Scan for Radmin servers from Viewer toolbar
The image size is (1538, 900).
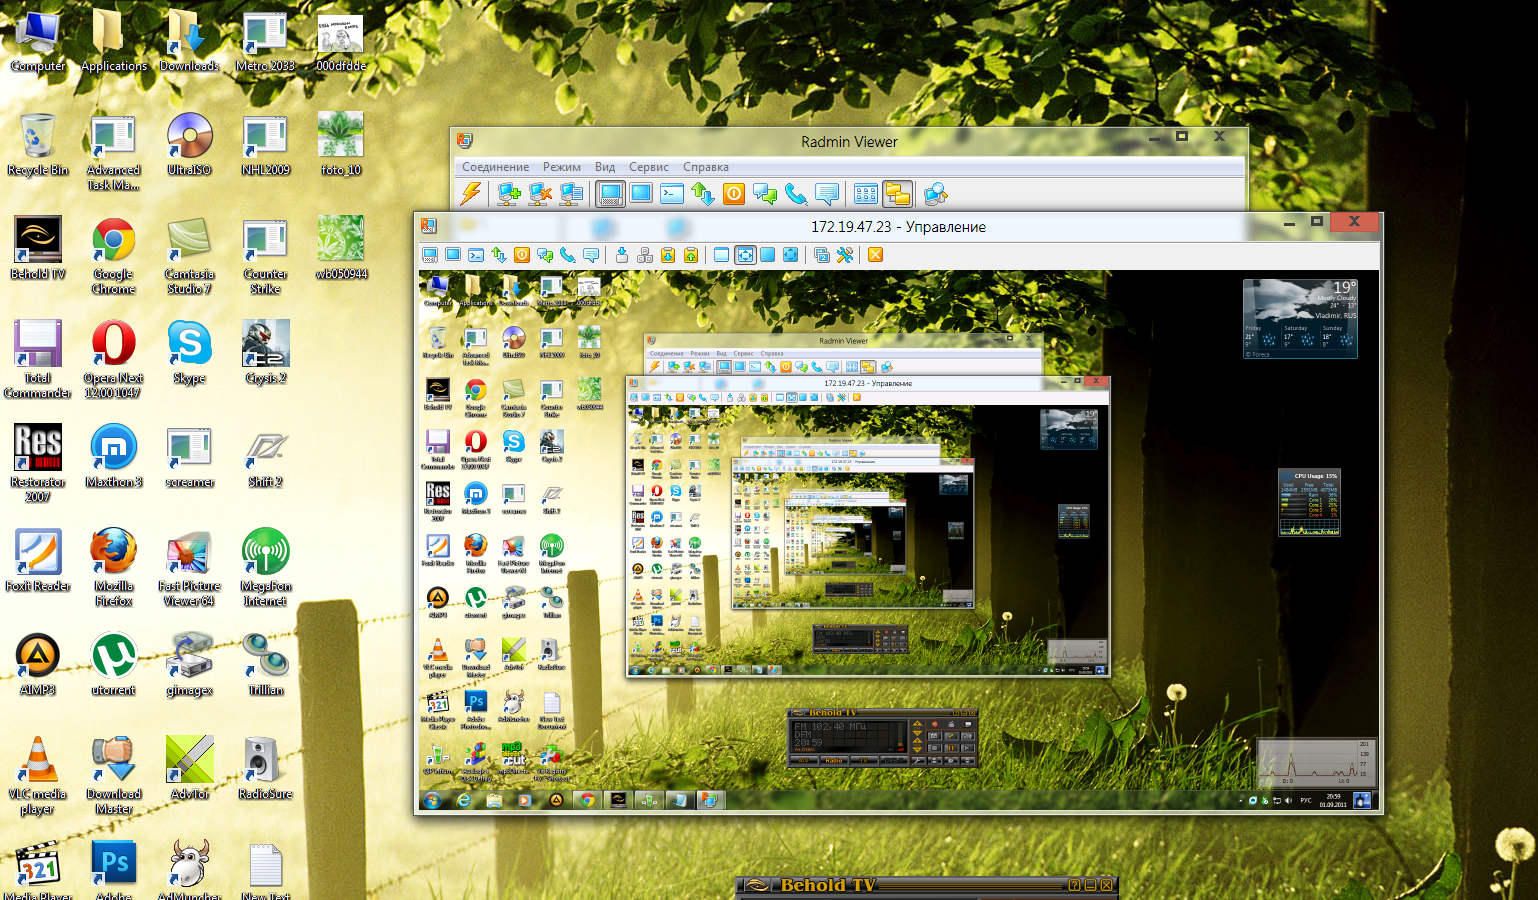[936, 193]
